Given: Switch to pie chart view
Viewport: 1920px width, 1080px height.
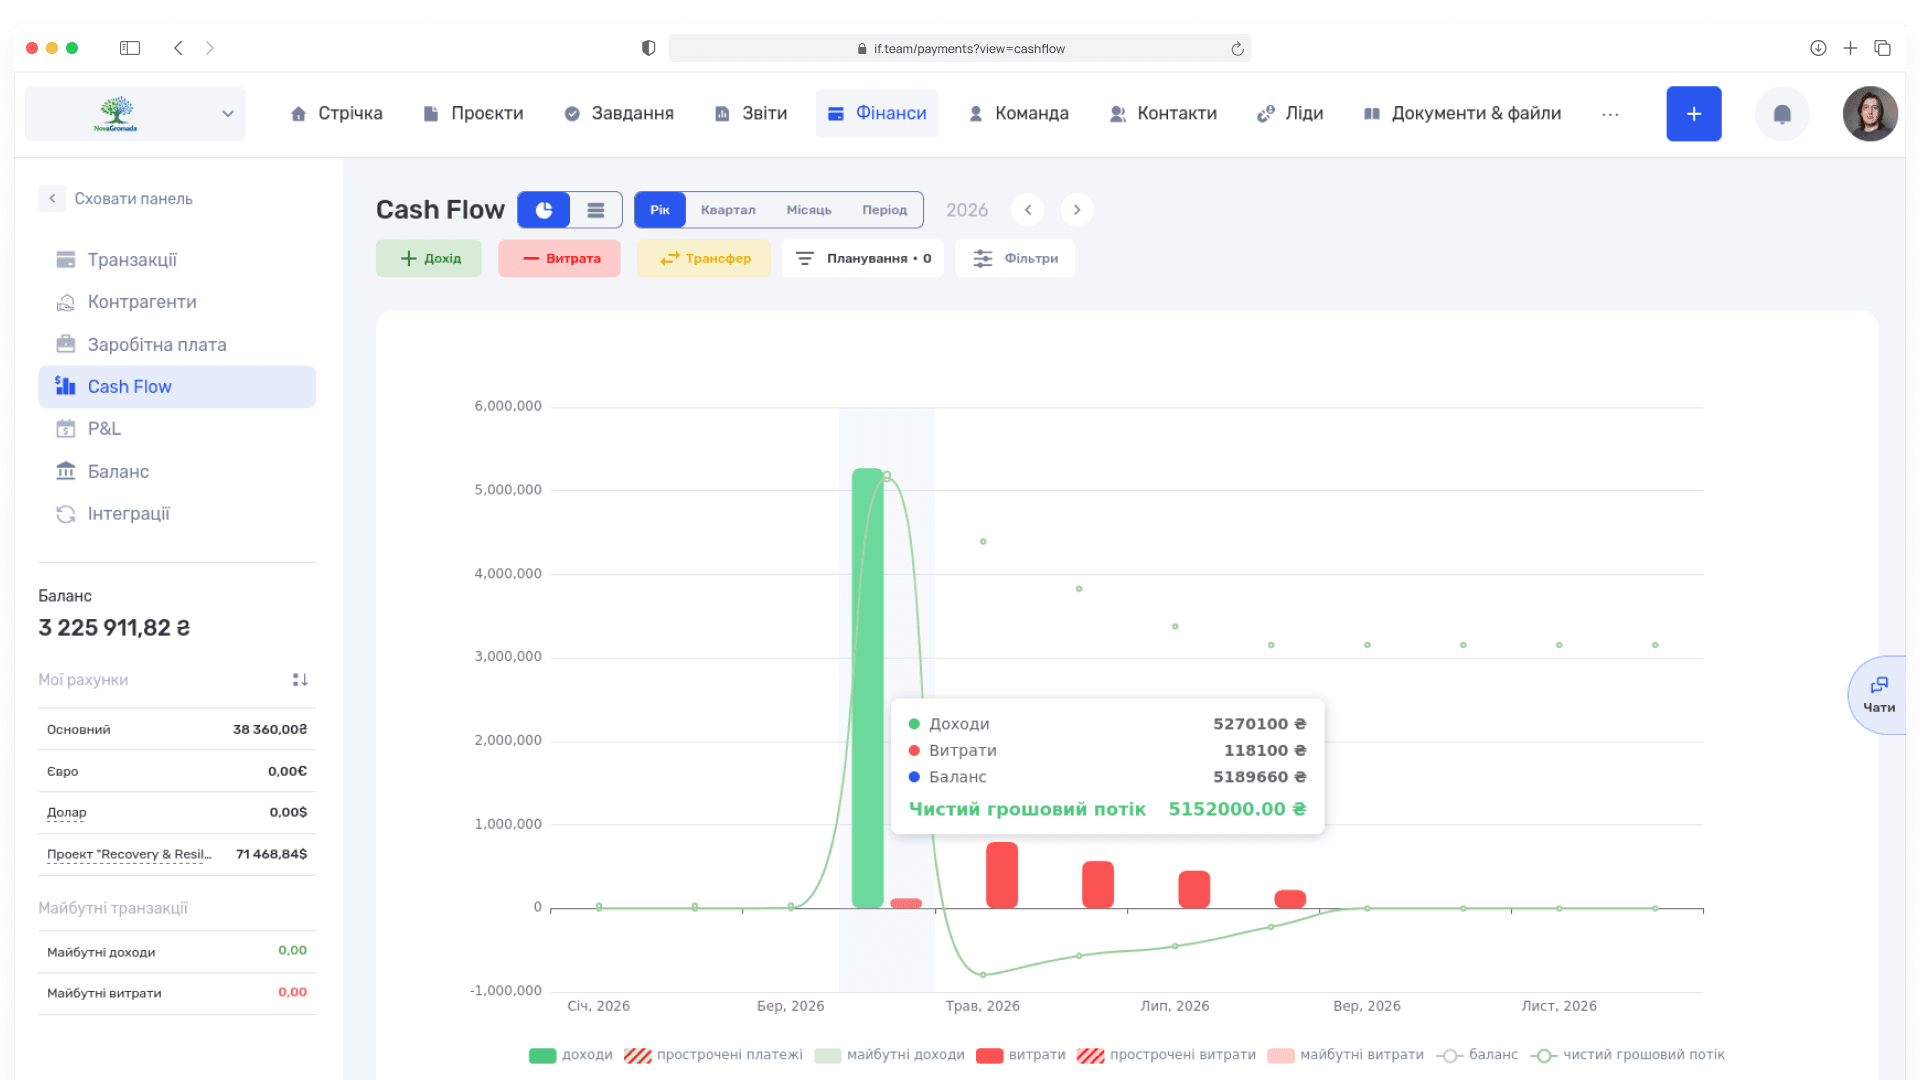Looking at the screenshot, I should point(544,210).
